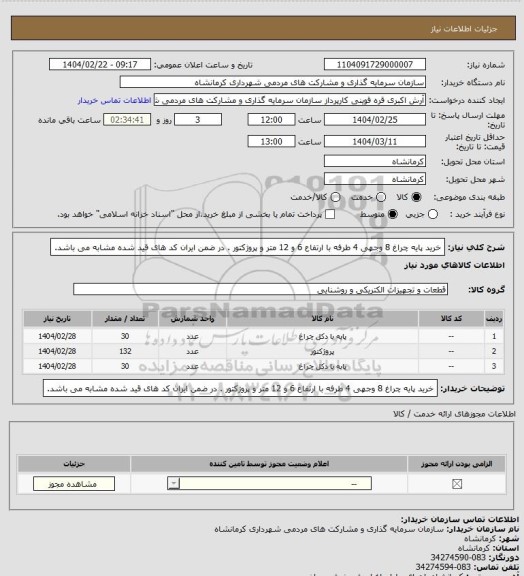Viewport: 524px width, 576px height.
Task: Click the quantity 132 in row 2
Action: pos(125,351)
